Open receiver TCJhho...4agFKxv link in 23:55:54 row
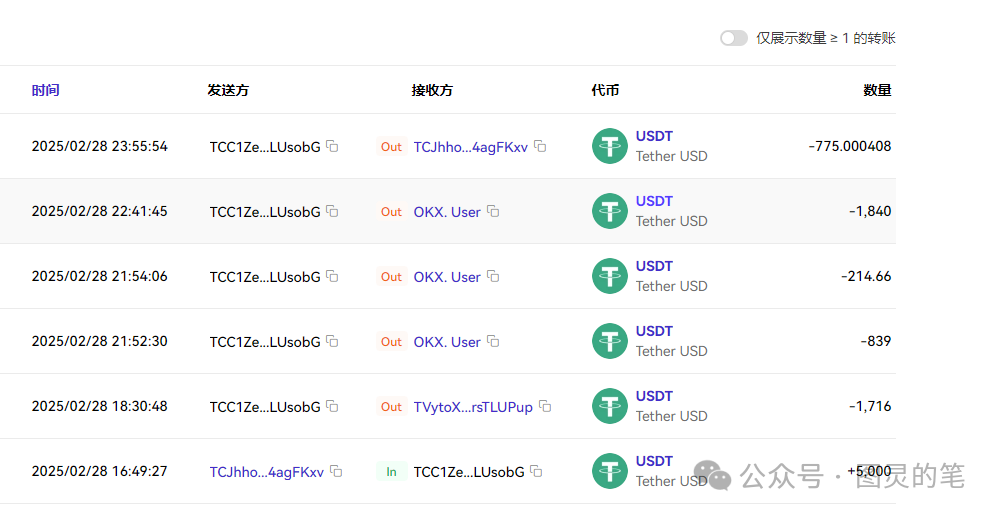Image resolution: width=997 pixels, height=516 pixels. coord(471,147)
